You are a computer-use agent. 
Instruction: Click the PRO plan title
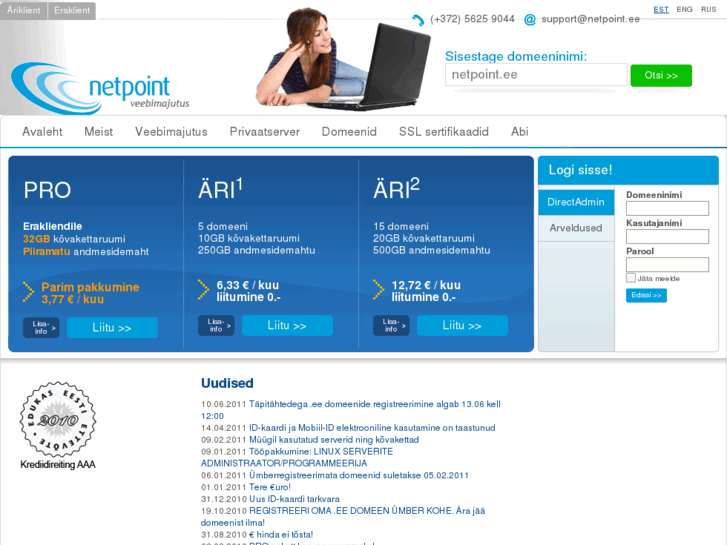(x=47, y=190)
